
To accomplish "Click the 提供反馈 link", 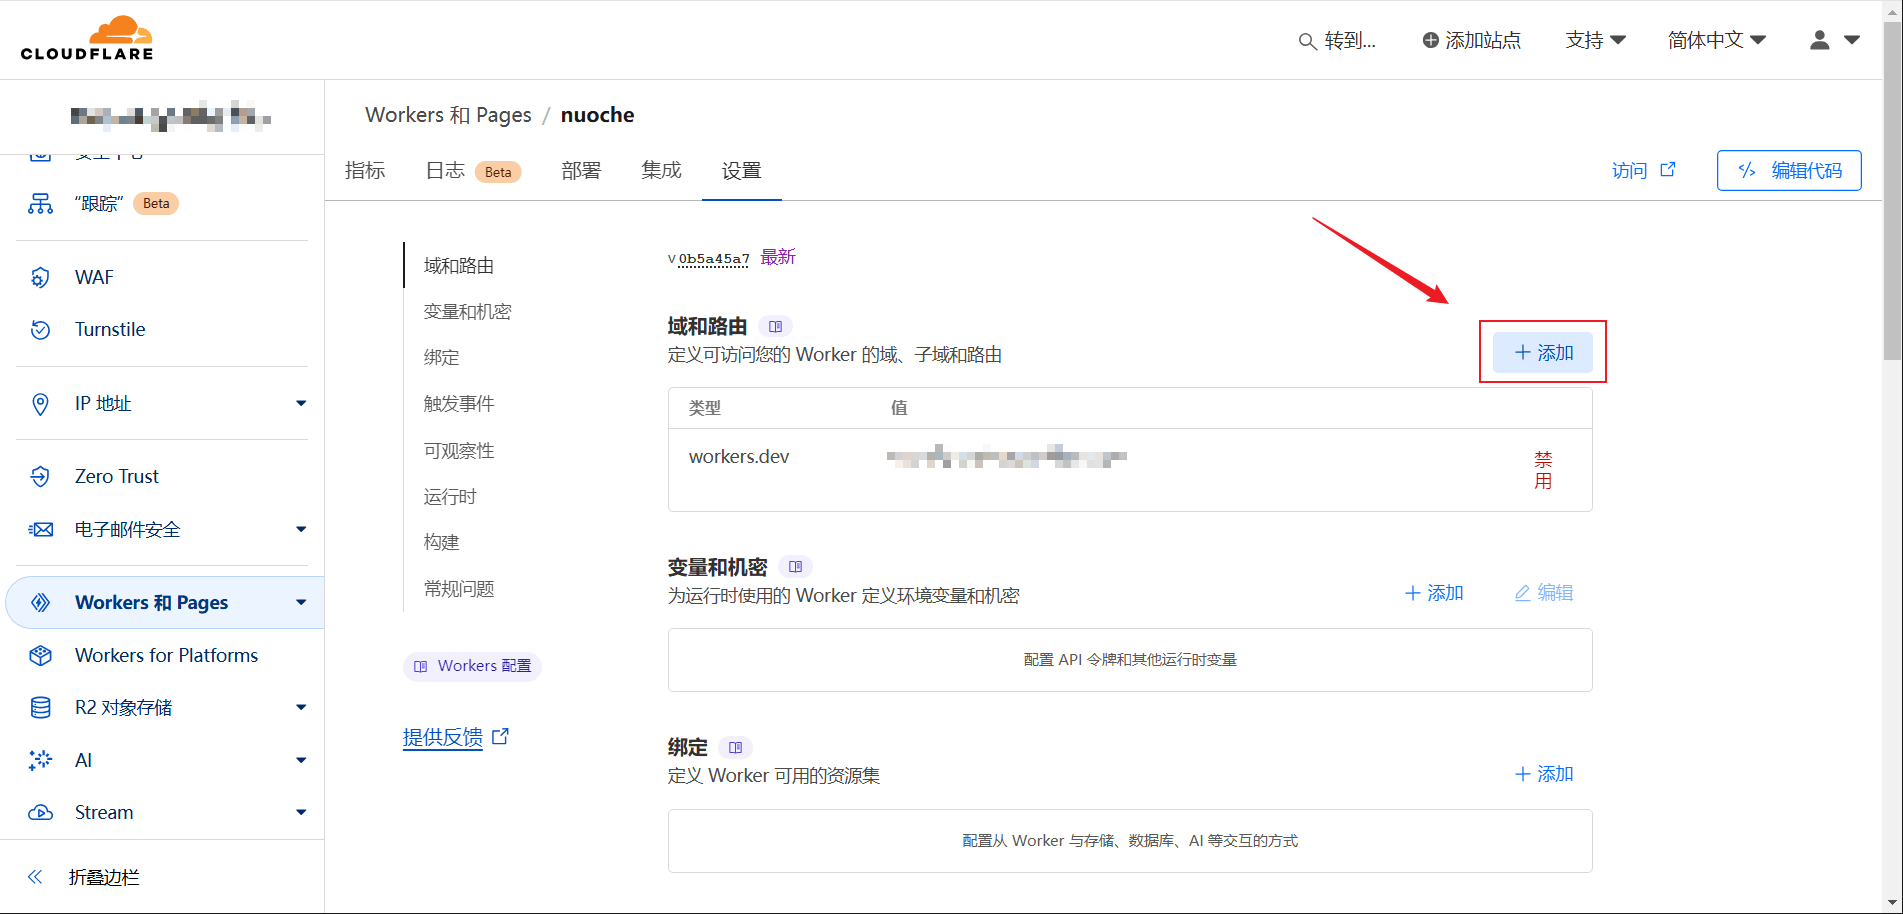I will [443, 737].
